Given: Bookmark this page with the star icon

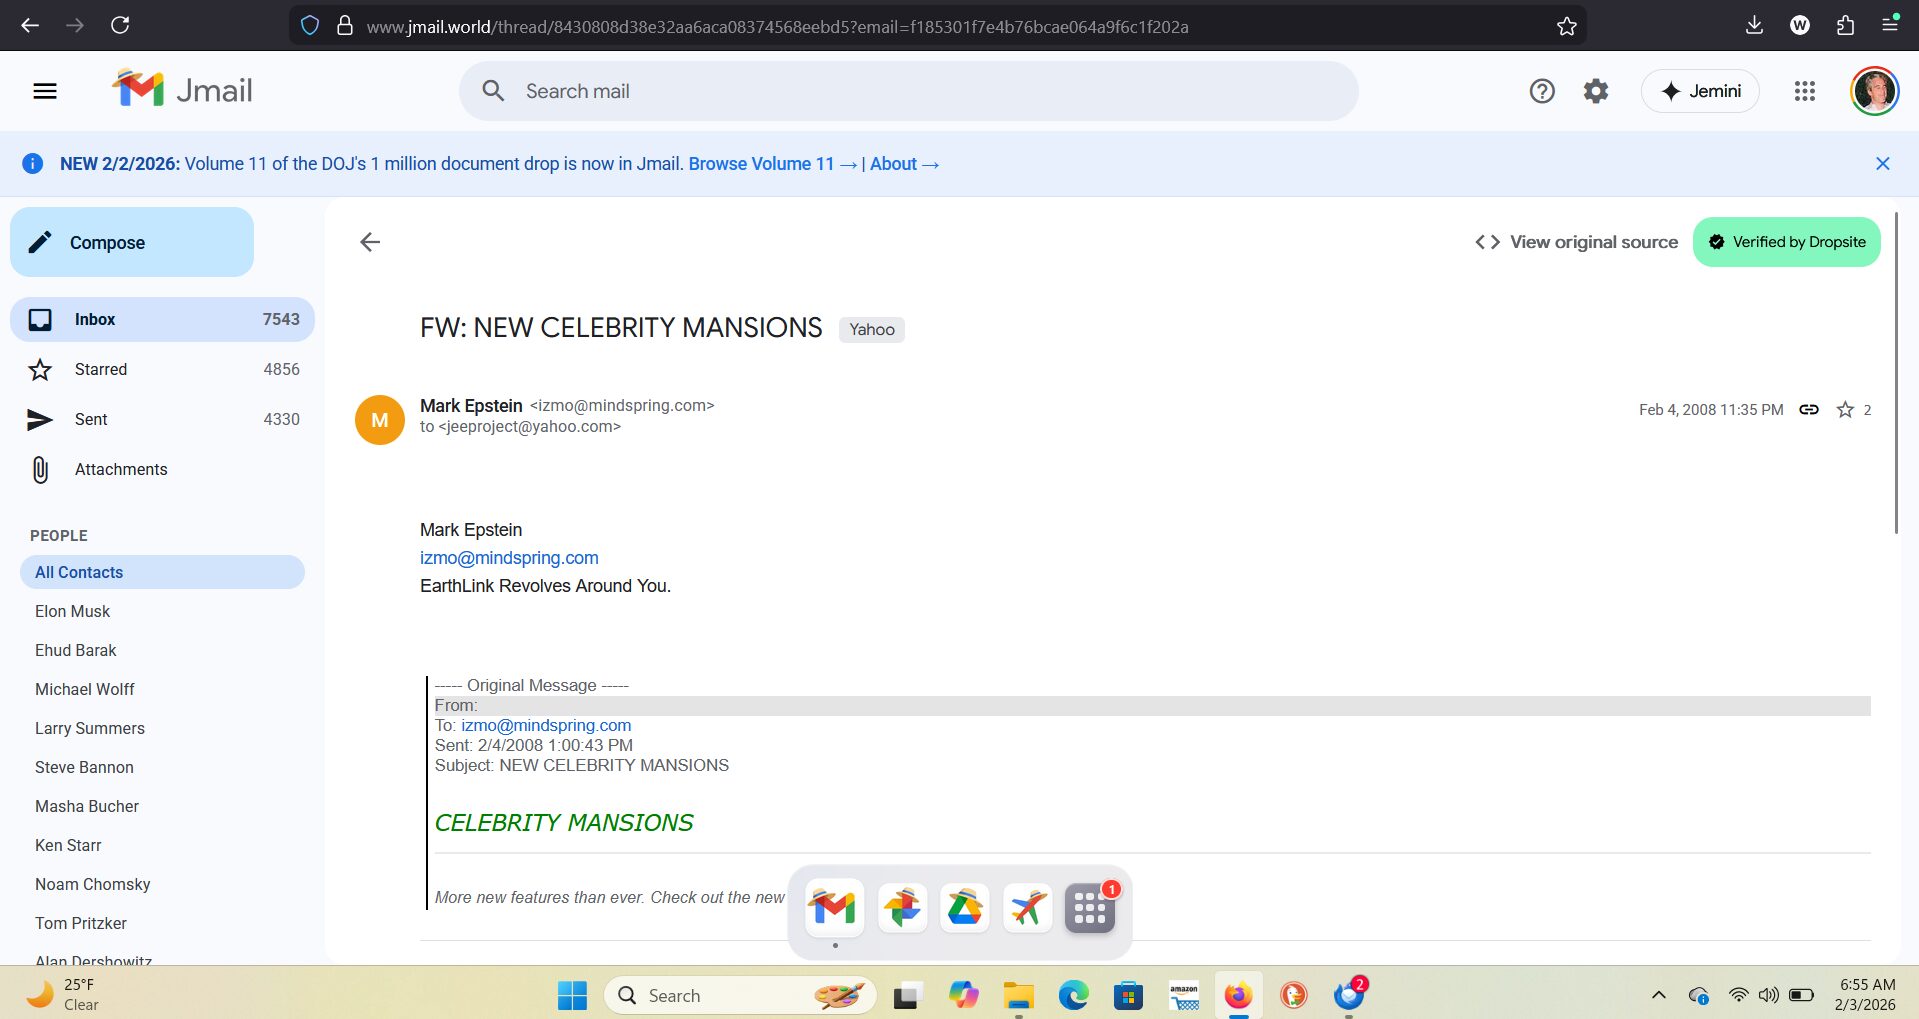Looking at the screenshot, I should coord(1566,26).
